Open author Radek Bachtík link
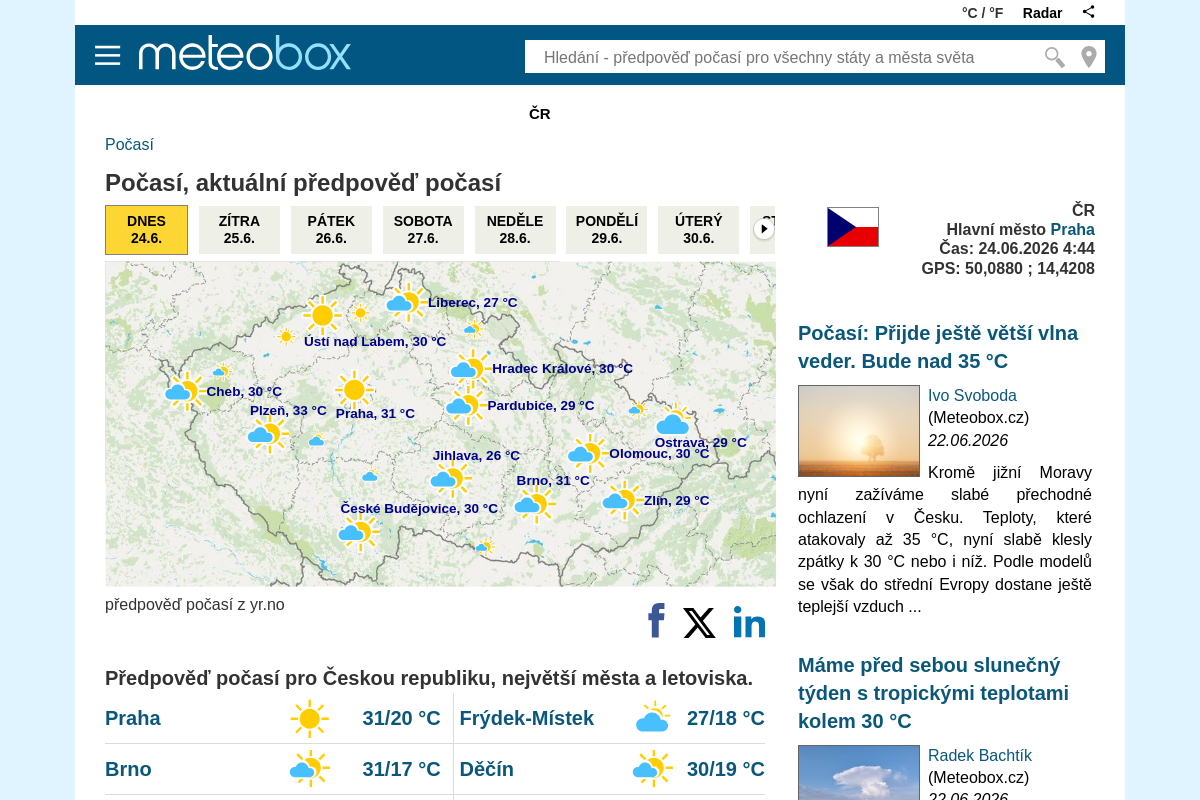 point(980,755)
